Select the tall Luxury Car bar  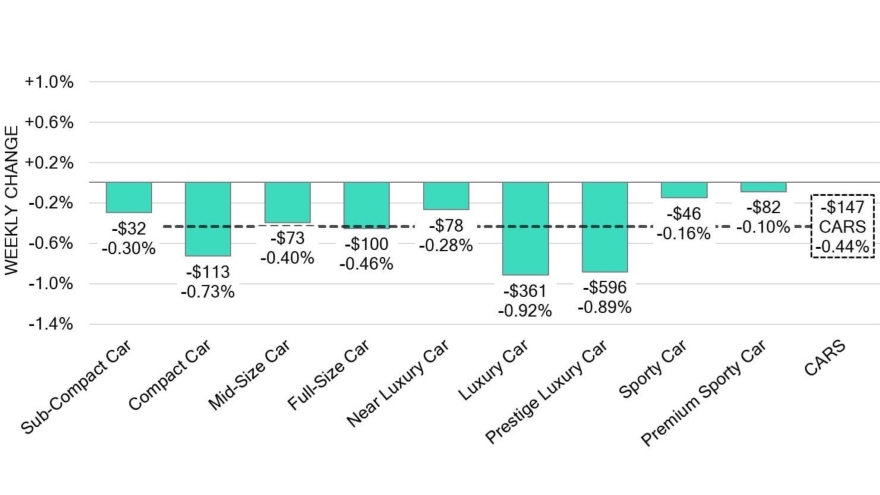coord(525,228)
